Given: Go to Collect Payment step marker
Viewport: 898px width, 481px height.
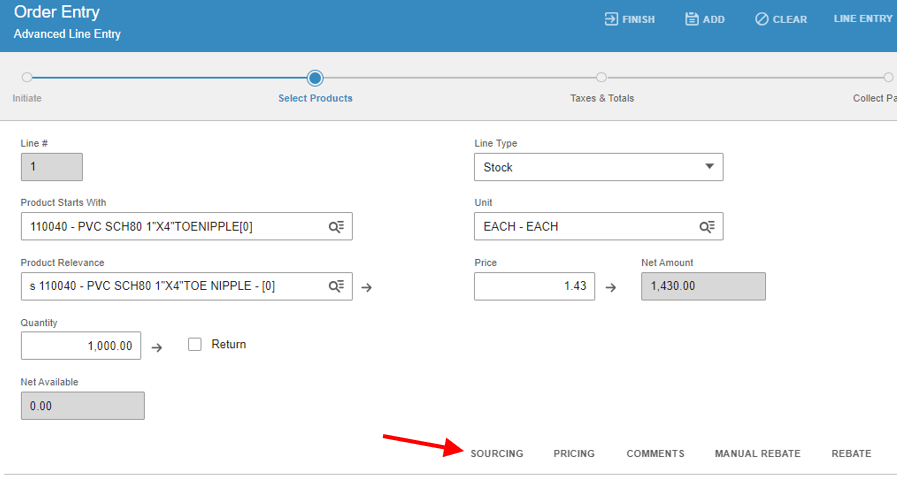Looking at the screenshot, I should point(888,77).
